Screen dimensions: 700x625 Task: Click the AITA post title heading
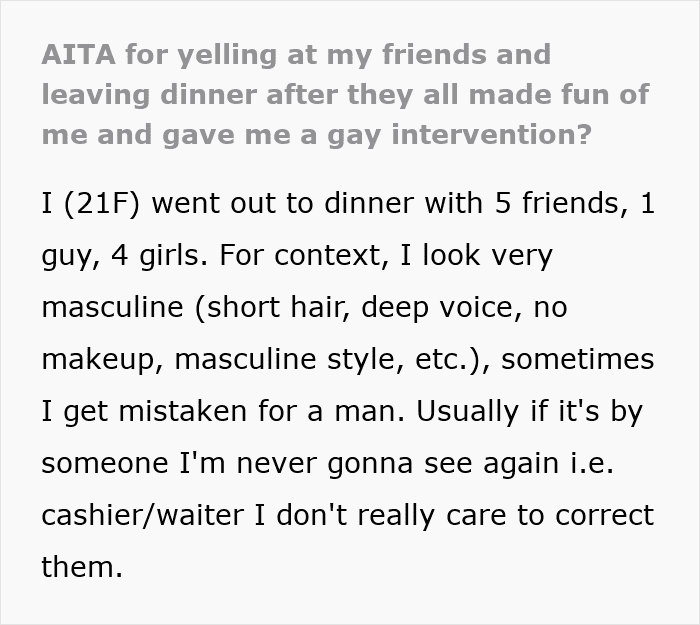click(345, 94)
